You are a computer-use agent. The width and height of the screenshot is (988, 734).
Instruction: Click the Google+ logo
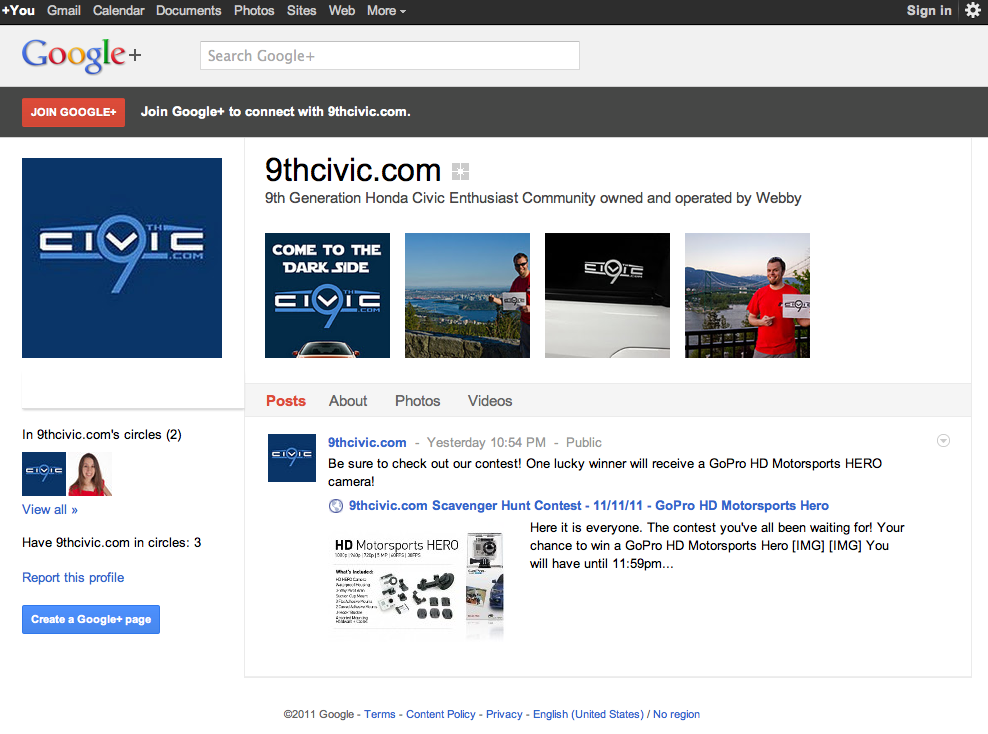(x=81, y=55)
